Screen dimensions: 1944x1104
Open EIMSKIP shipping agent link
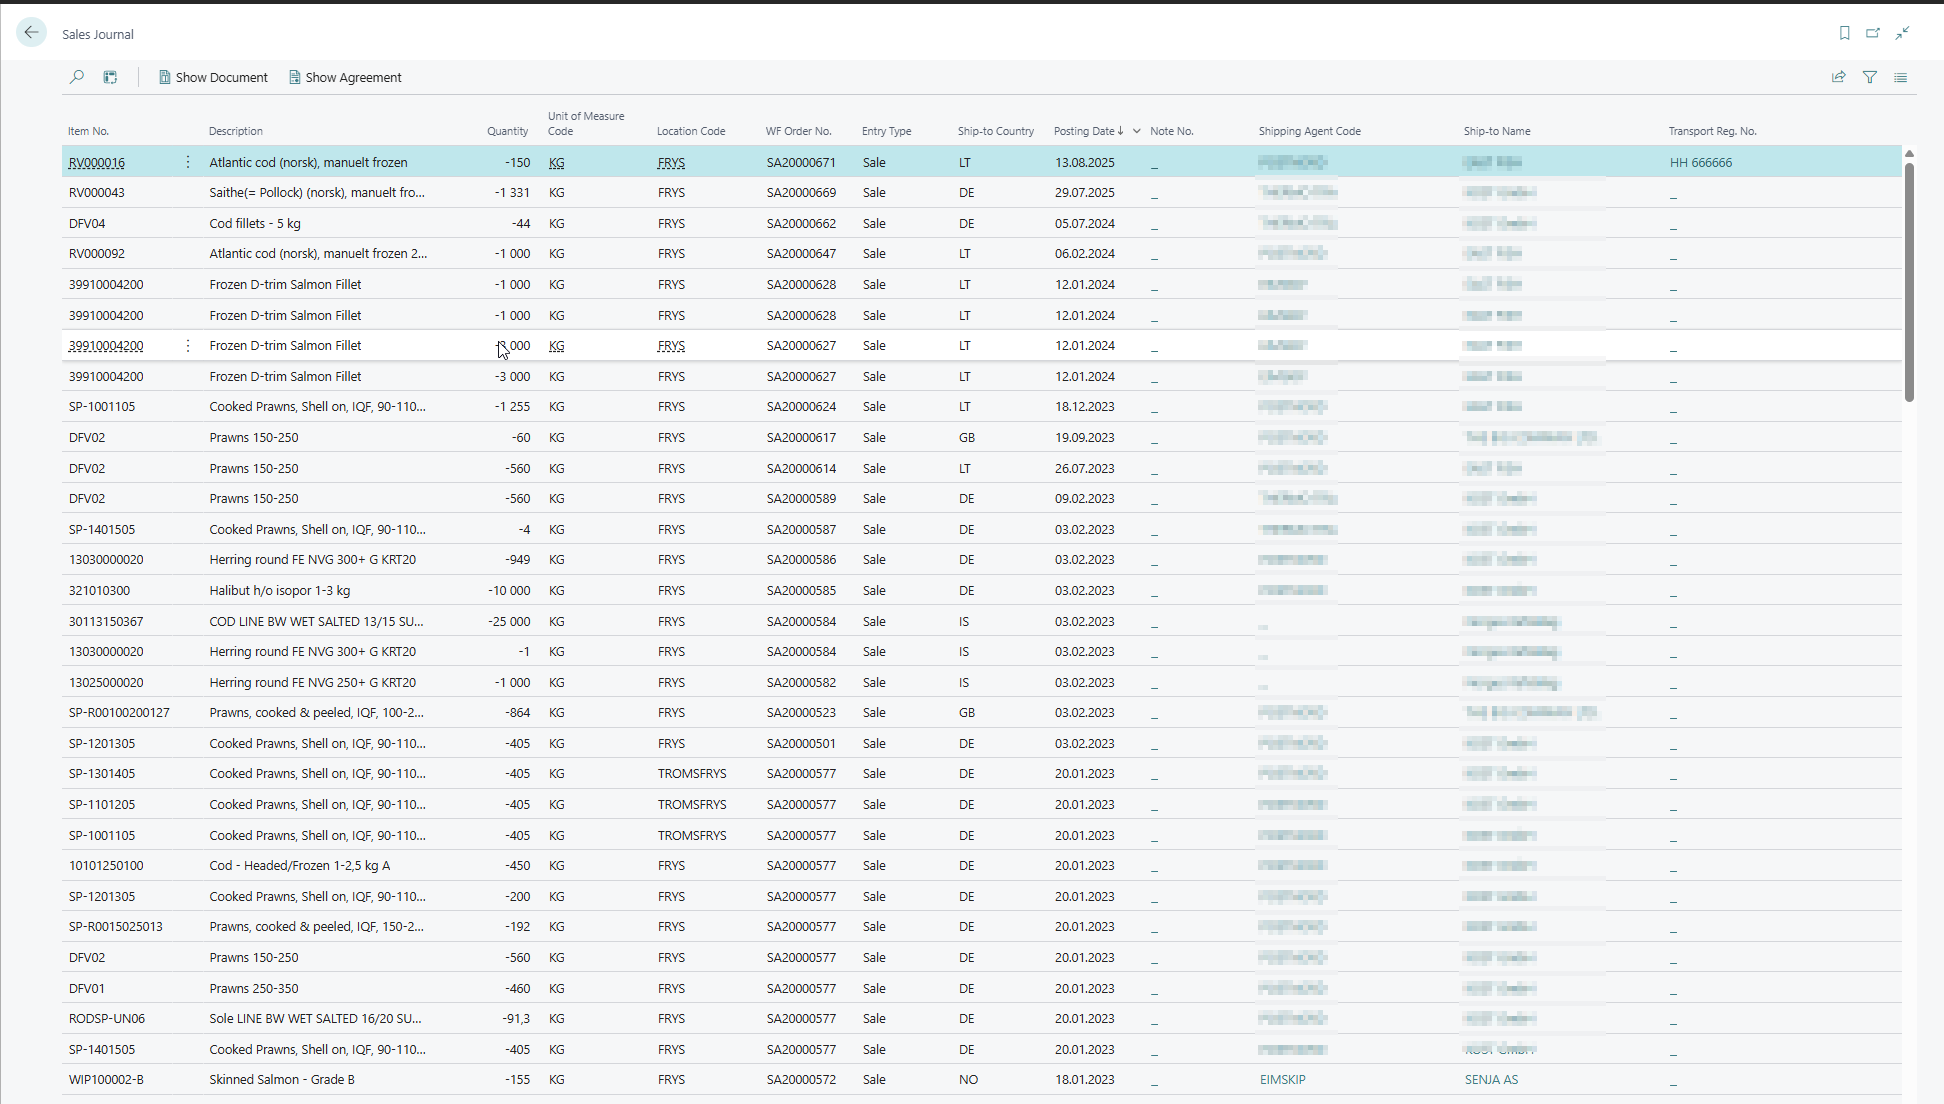coord(1282,1080)
